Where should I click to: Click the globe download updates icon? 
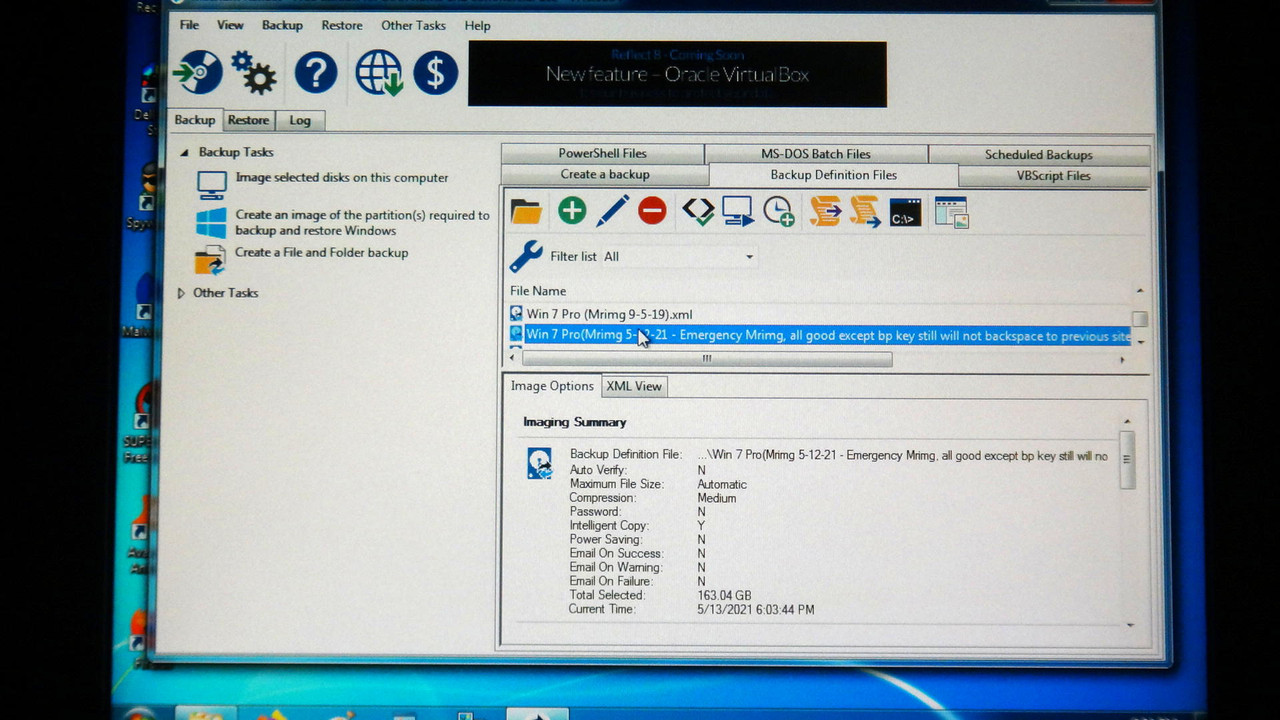[x=379, y=73]
